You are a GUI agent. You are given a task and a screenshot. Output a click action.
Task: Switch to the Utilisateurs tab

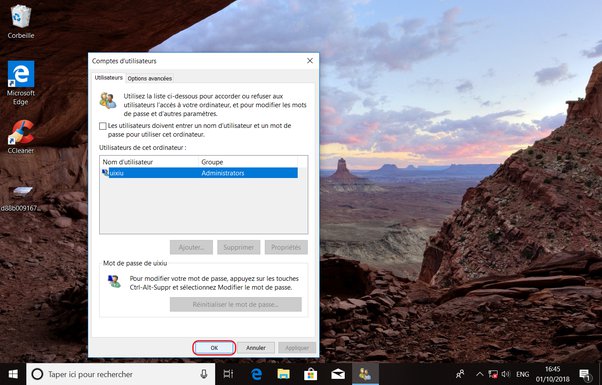(109, 78)
